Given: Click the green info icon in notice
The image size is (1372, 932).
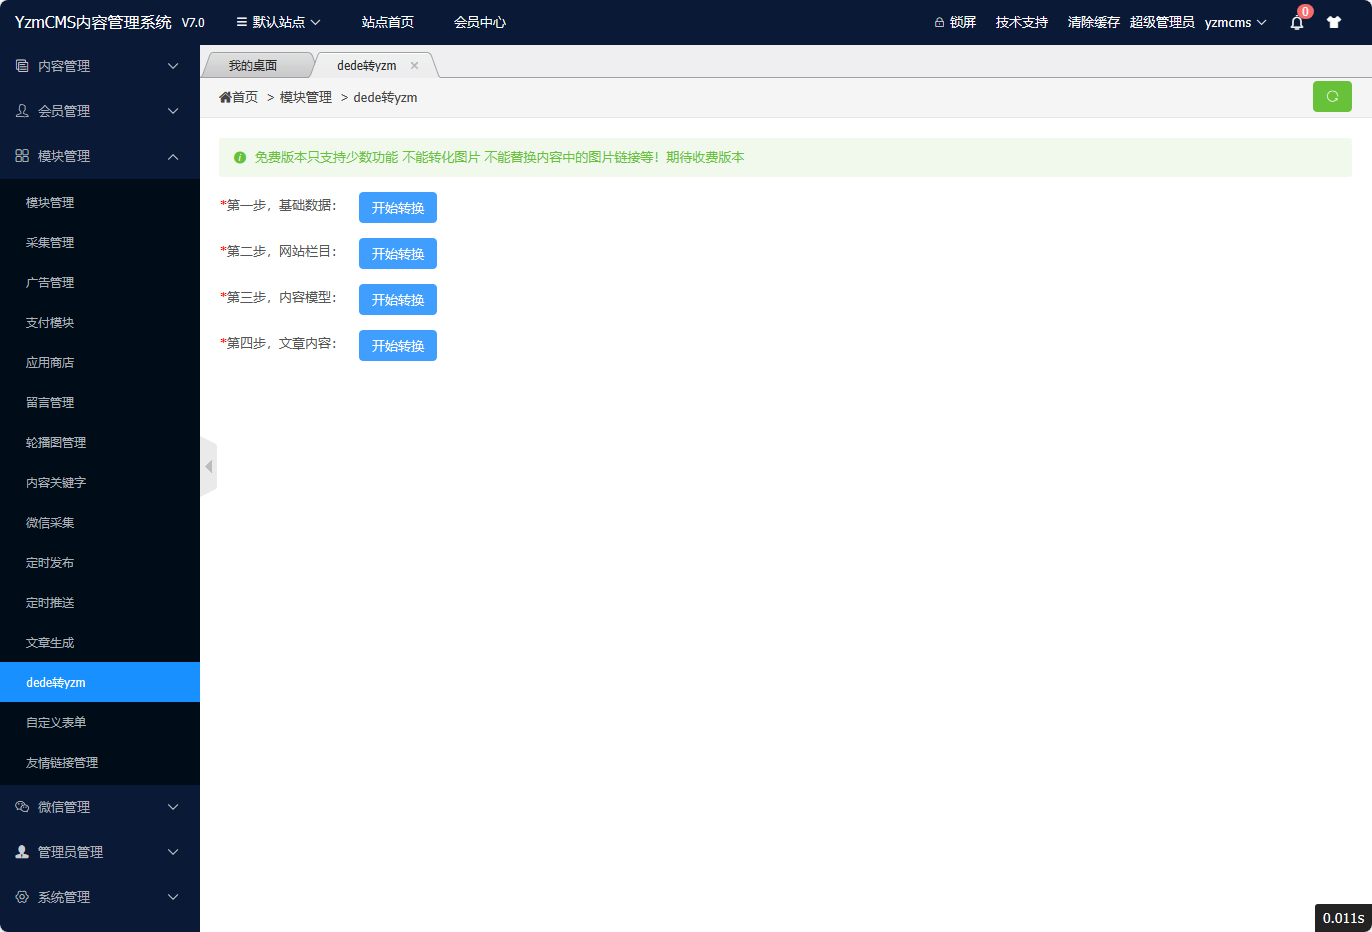Looking at the screenshot, I should (x=240, y=157).
